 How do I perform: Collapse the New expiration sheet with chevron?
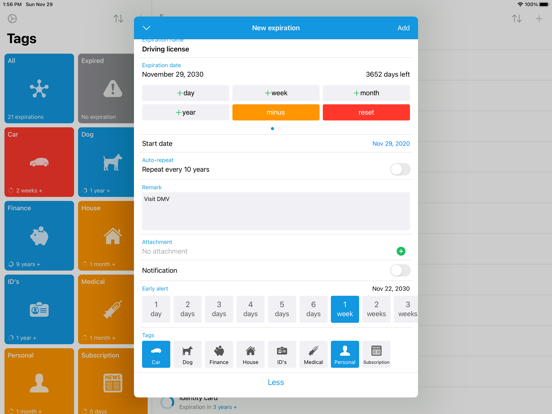point(146,28)
